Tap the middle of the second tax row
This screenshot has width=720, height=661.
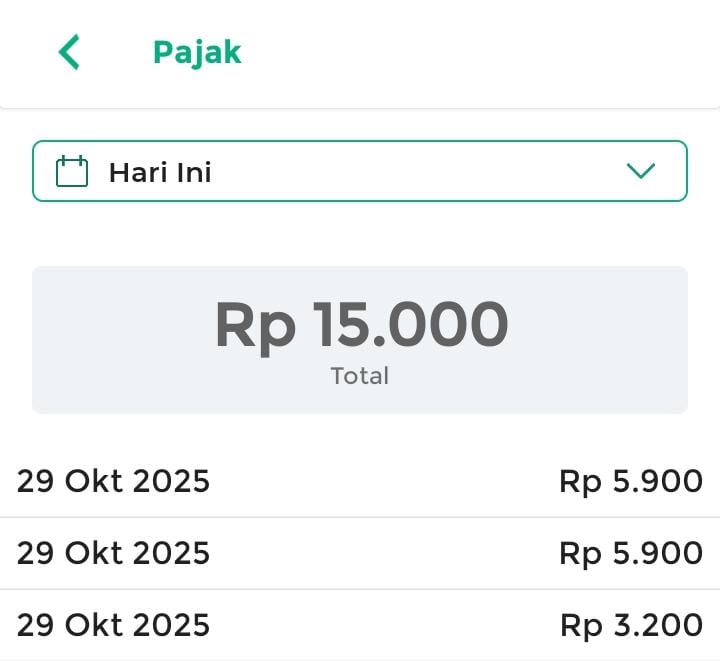380,553
